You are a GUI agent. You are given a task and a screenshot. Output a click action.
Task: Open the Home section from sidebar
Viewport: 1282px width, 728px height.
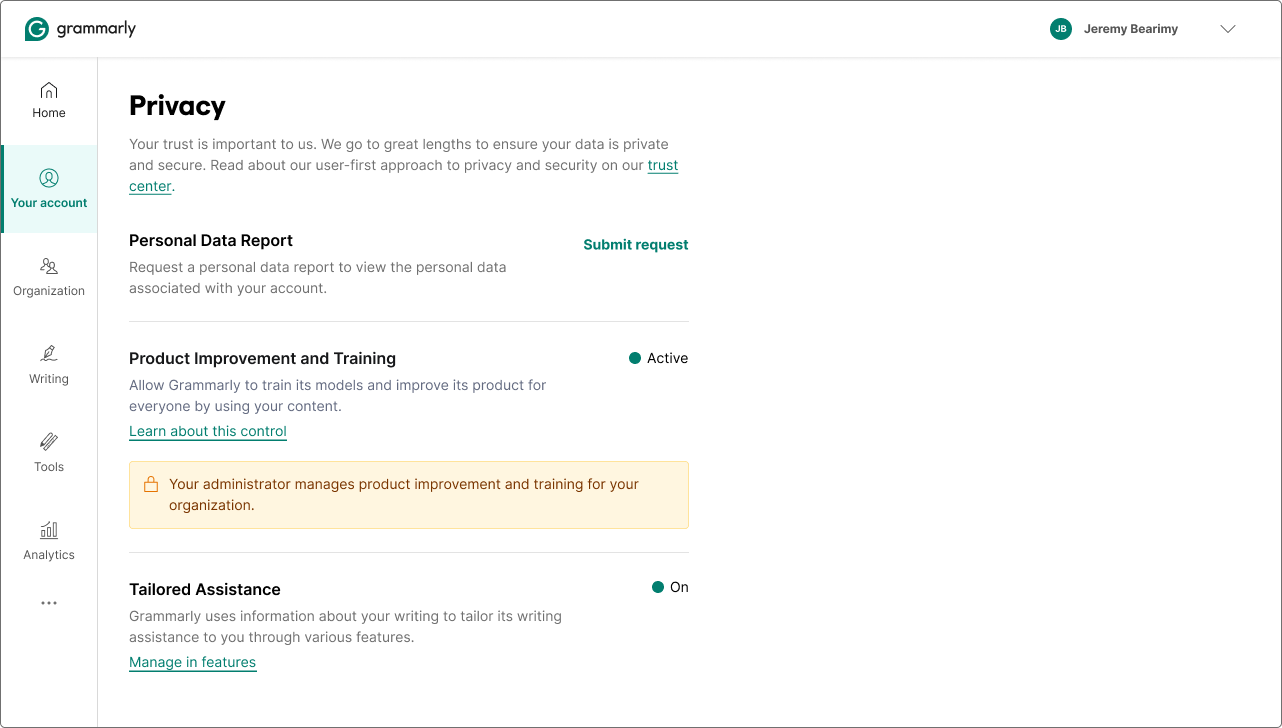pyautogui.click(x=48, y=100)
